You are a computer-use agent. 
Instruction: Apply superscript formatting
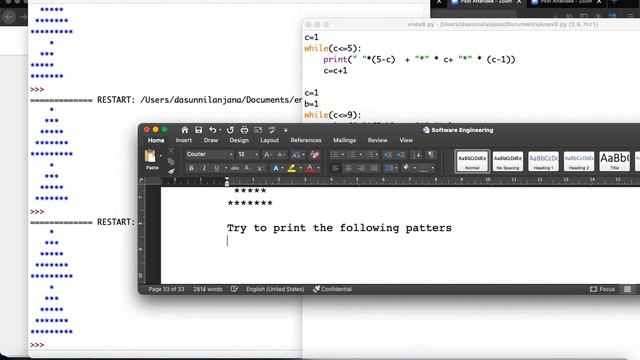pos(260,168)
